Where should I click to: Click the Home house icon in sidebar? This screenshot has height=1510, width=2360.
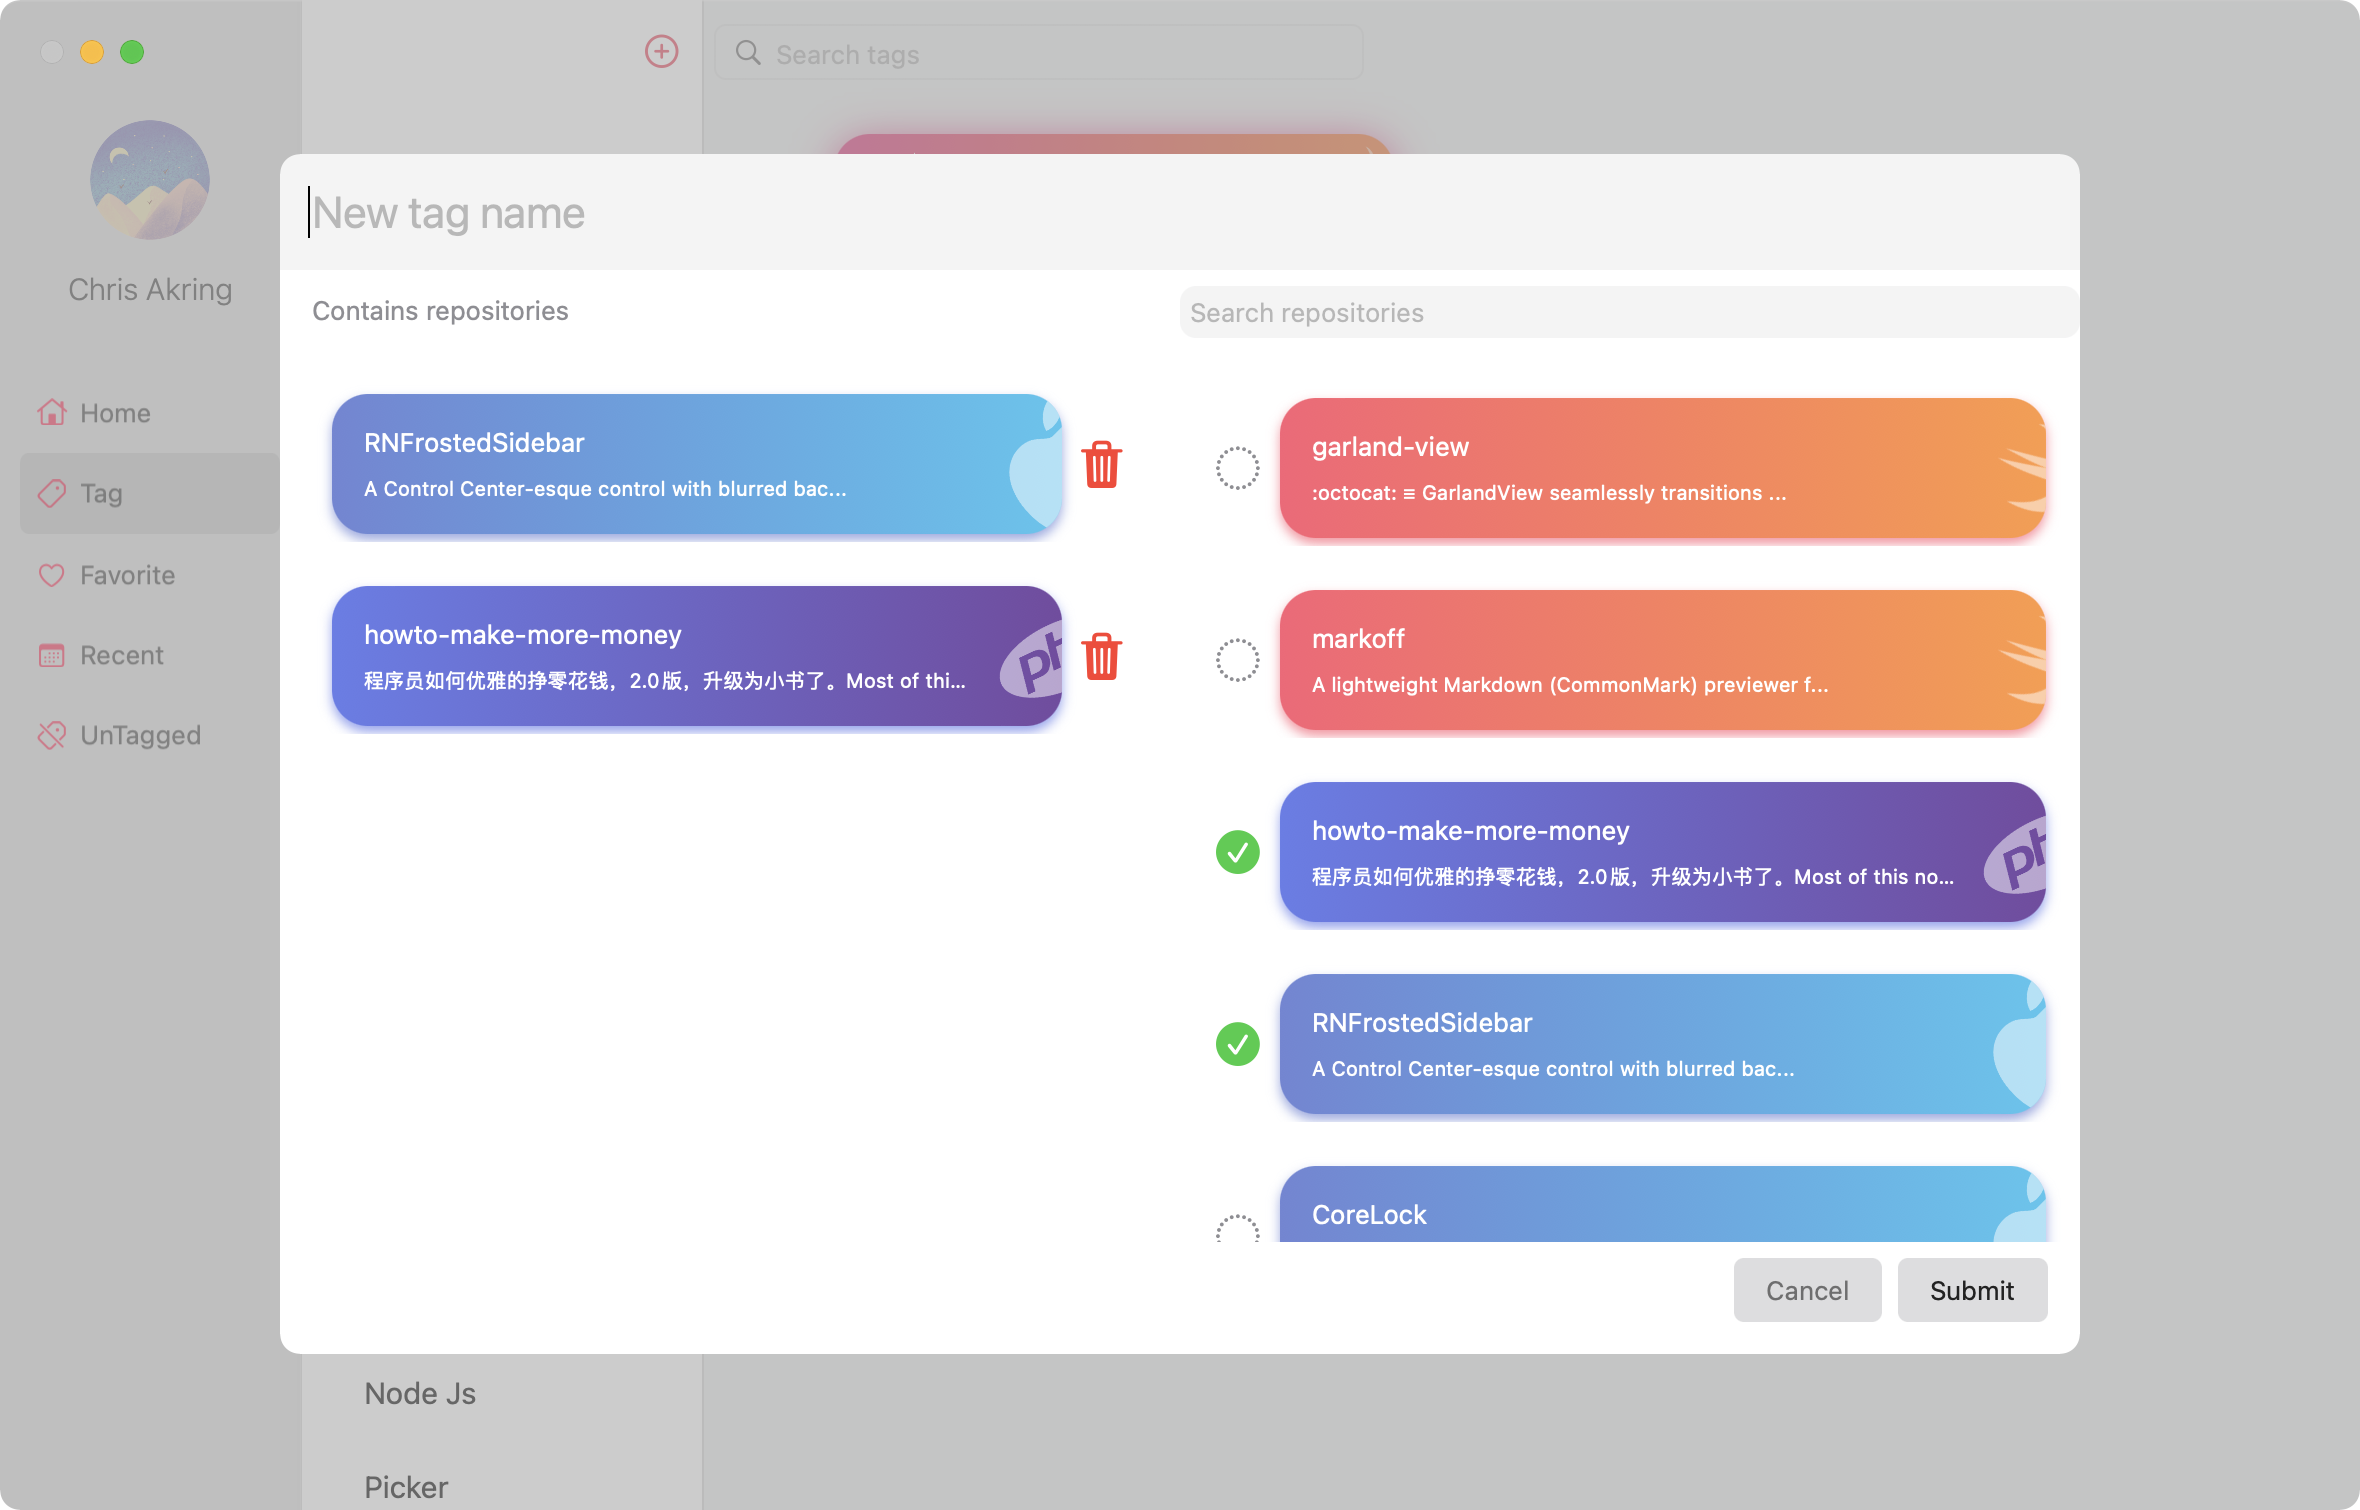(x=52, y=412)
